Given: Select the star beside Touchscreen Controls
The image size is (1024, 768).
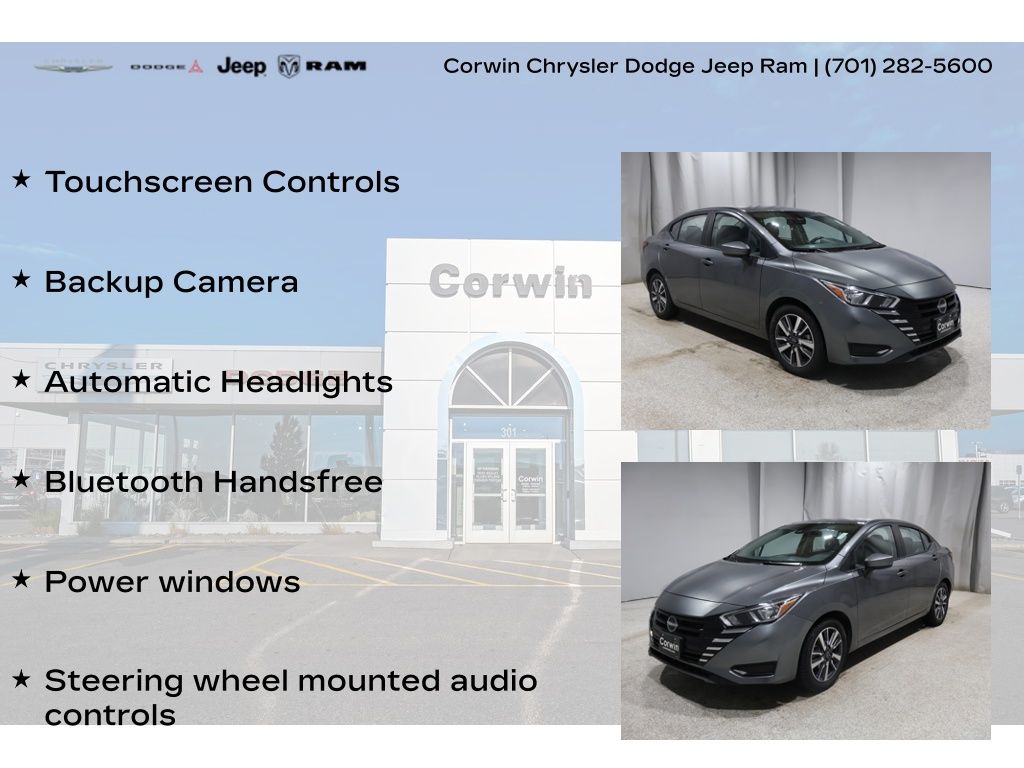Looking at the screenshot, I should click(x=21, y=181).
